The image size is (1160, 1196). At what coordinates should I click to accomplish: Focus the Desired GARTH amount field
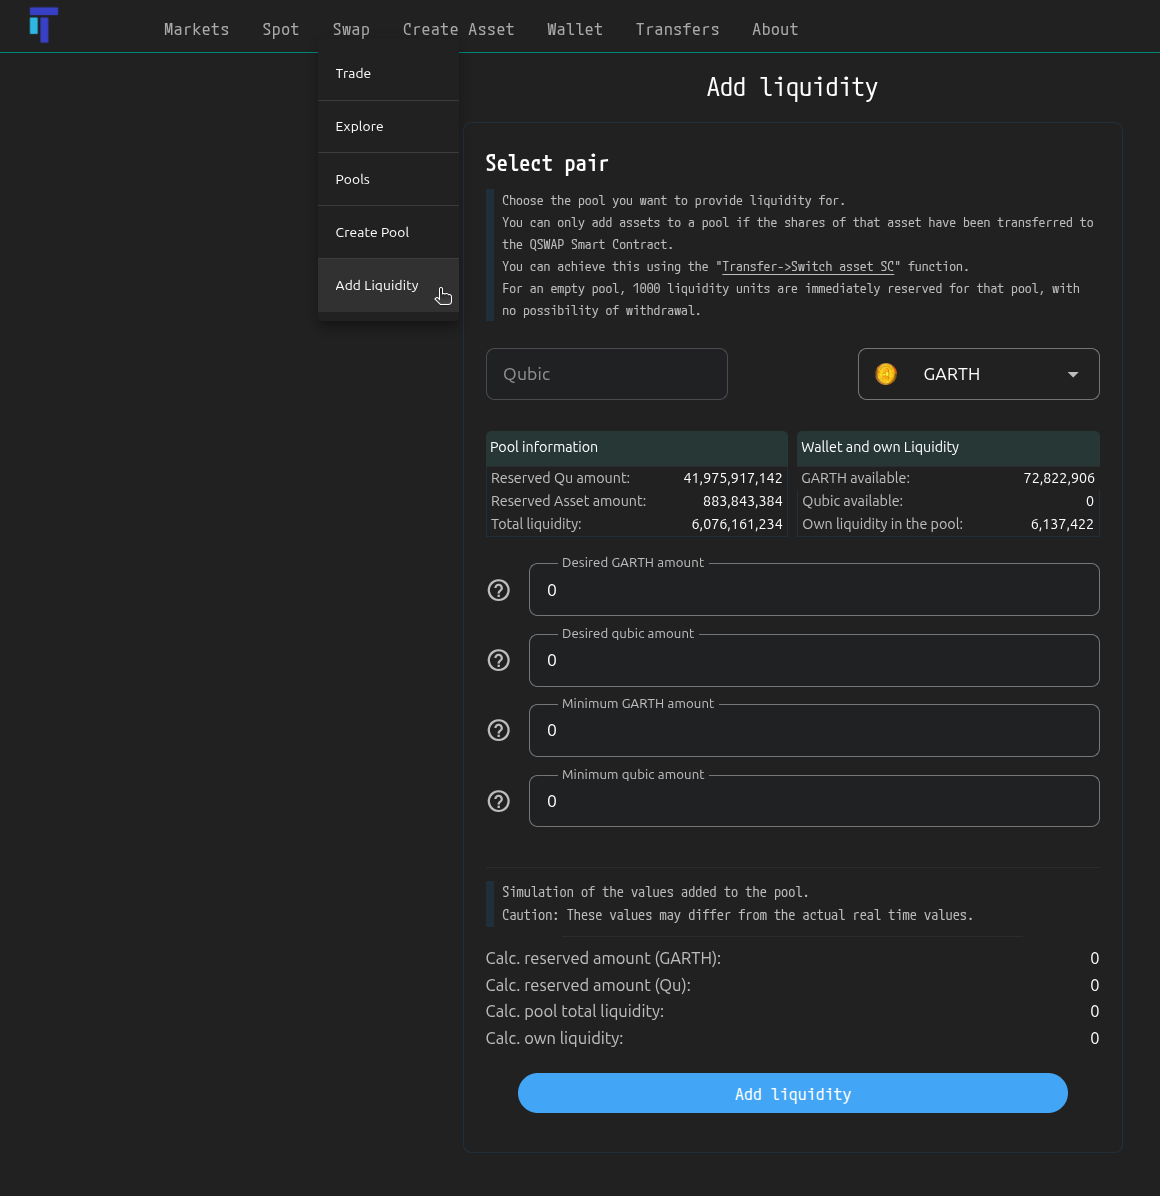(813, 590)
